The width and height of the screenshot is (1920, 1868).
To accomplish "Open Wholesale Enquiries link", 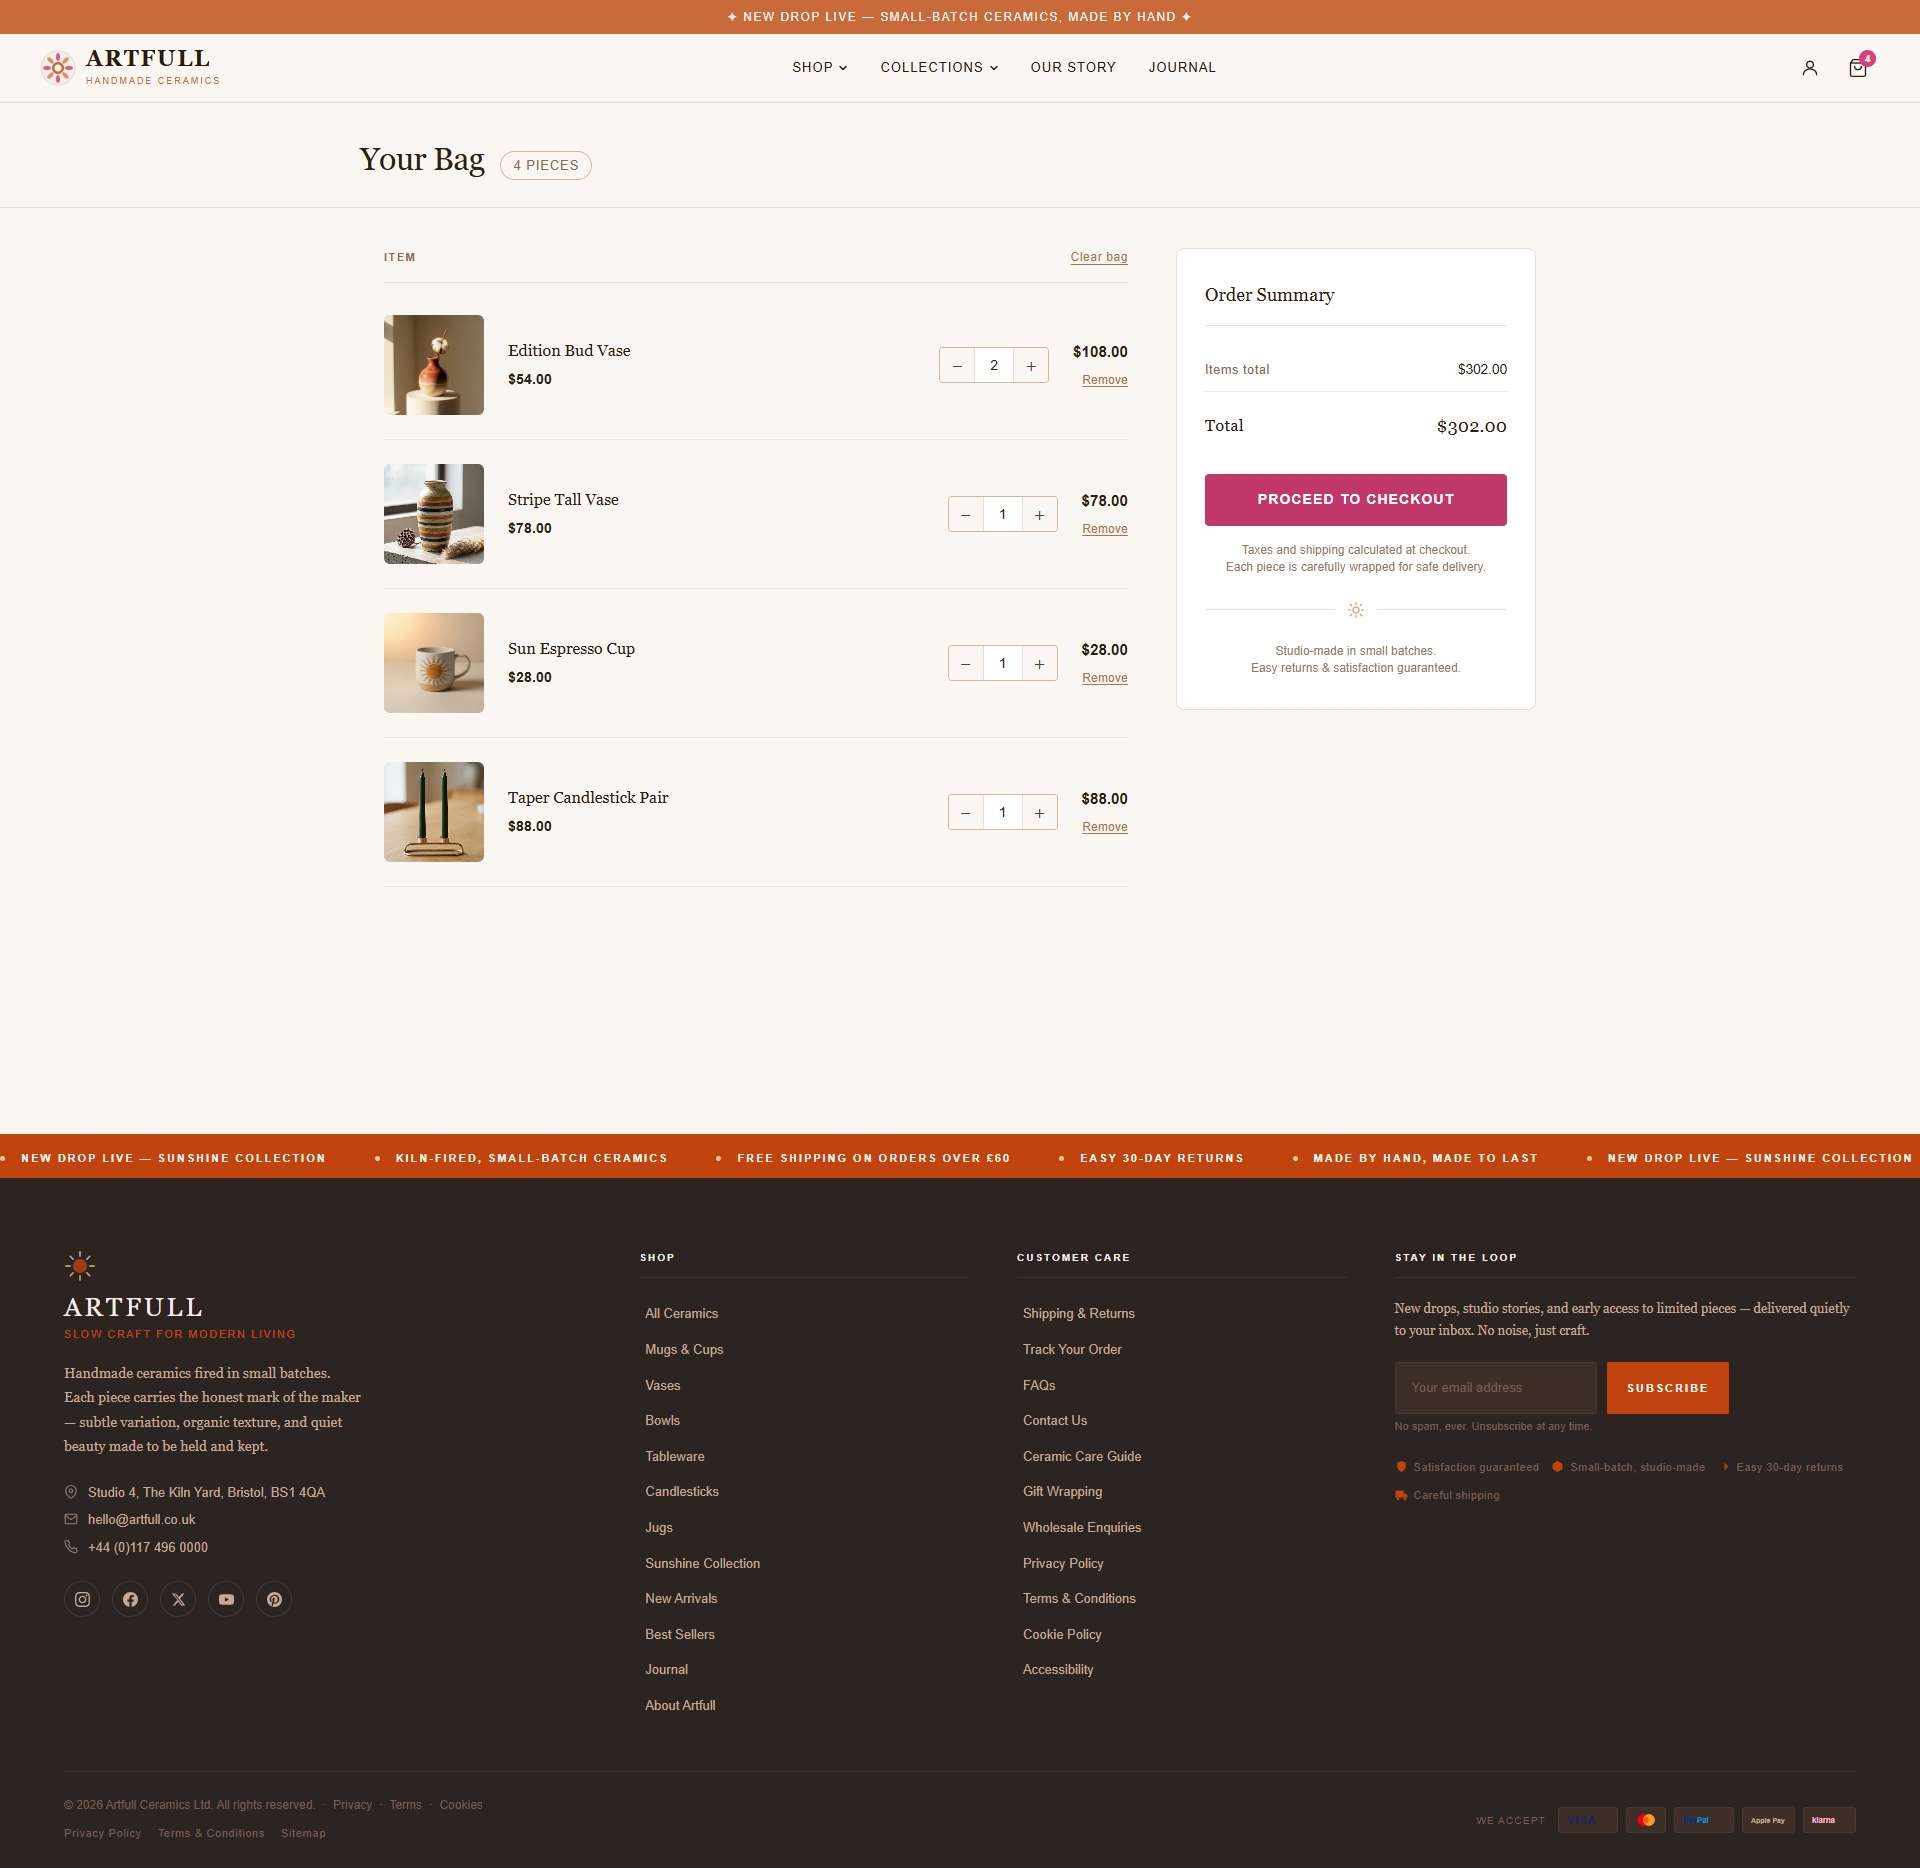I will tap(1082, 1528).
